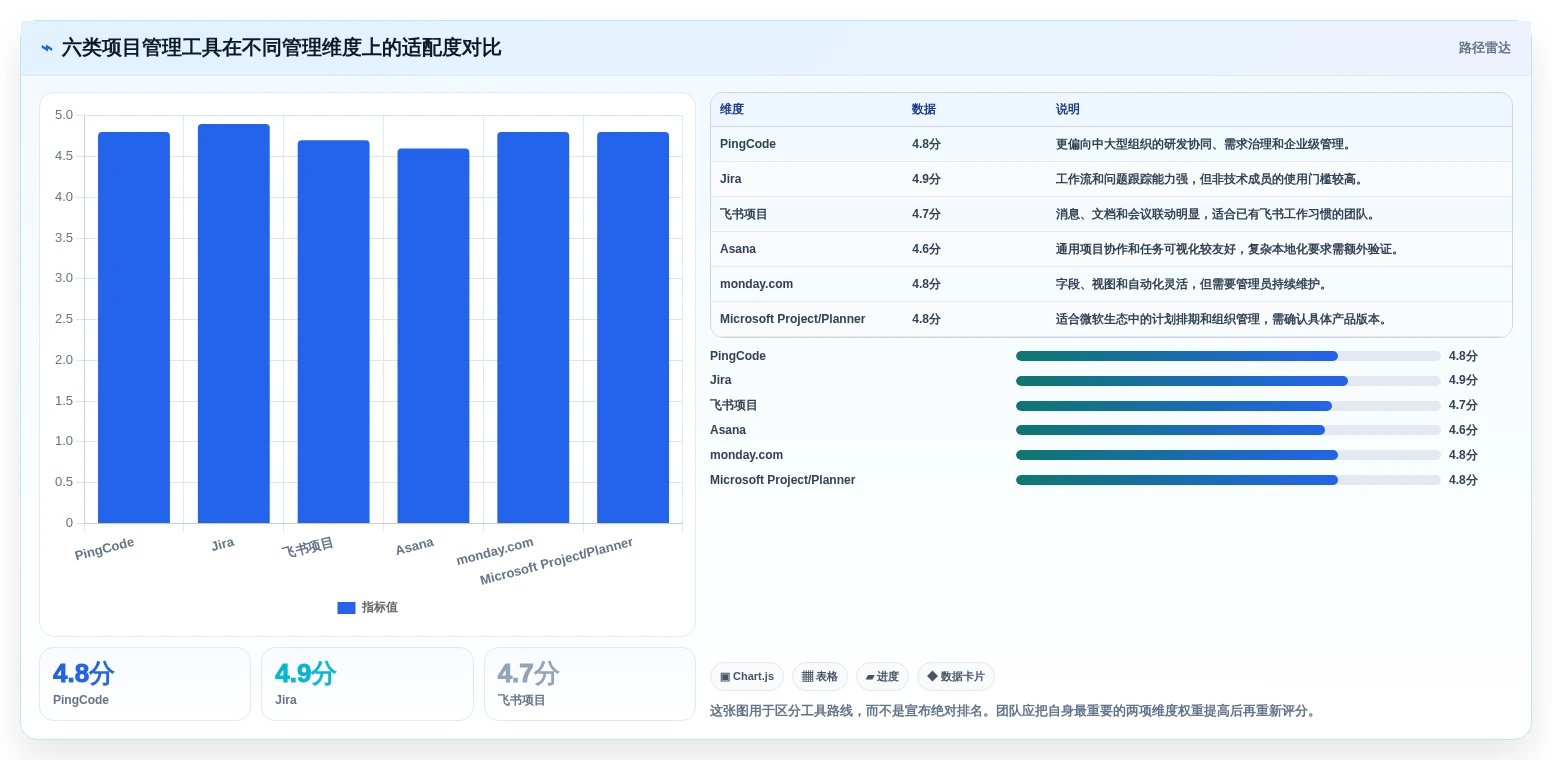Click 飞书项目 in the table's first column

744,214
